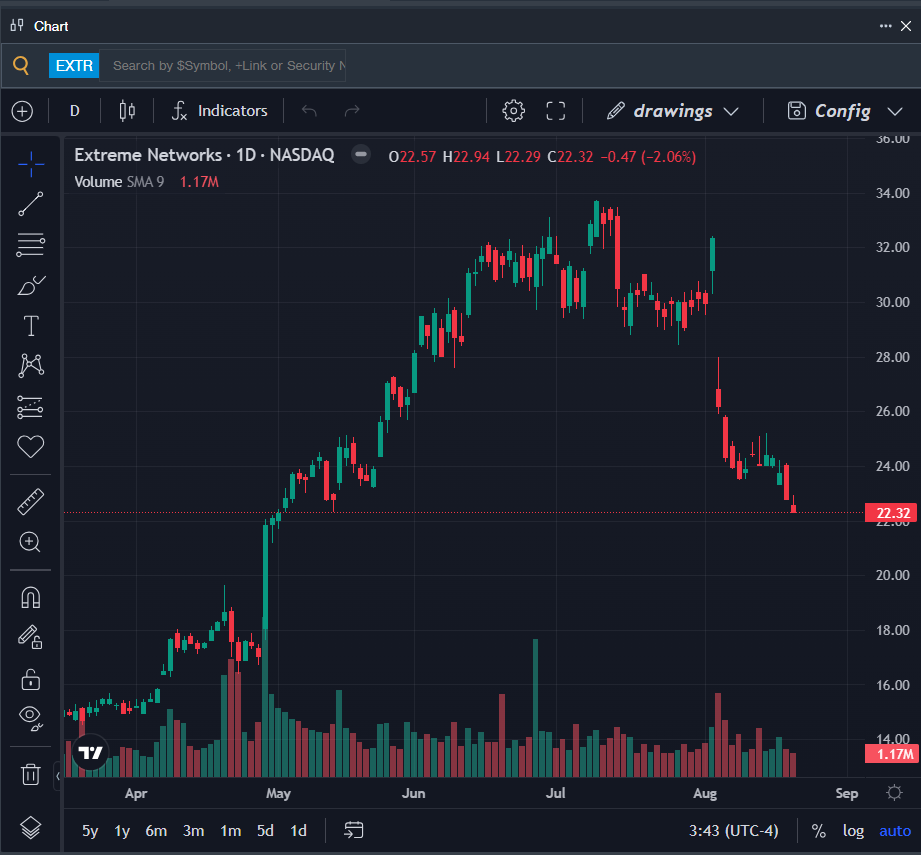Toggle magnet mode snapping
The image size is (921, 855).
(x=31, y=598)
